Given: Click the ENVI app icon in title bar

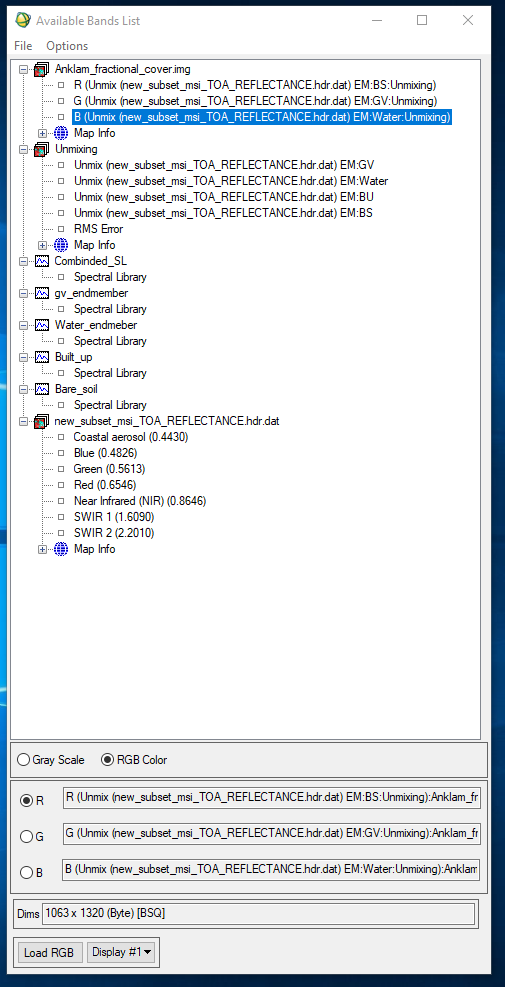Looking at the screenshot, I should pyautogui.click(x=22, y=20).
